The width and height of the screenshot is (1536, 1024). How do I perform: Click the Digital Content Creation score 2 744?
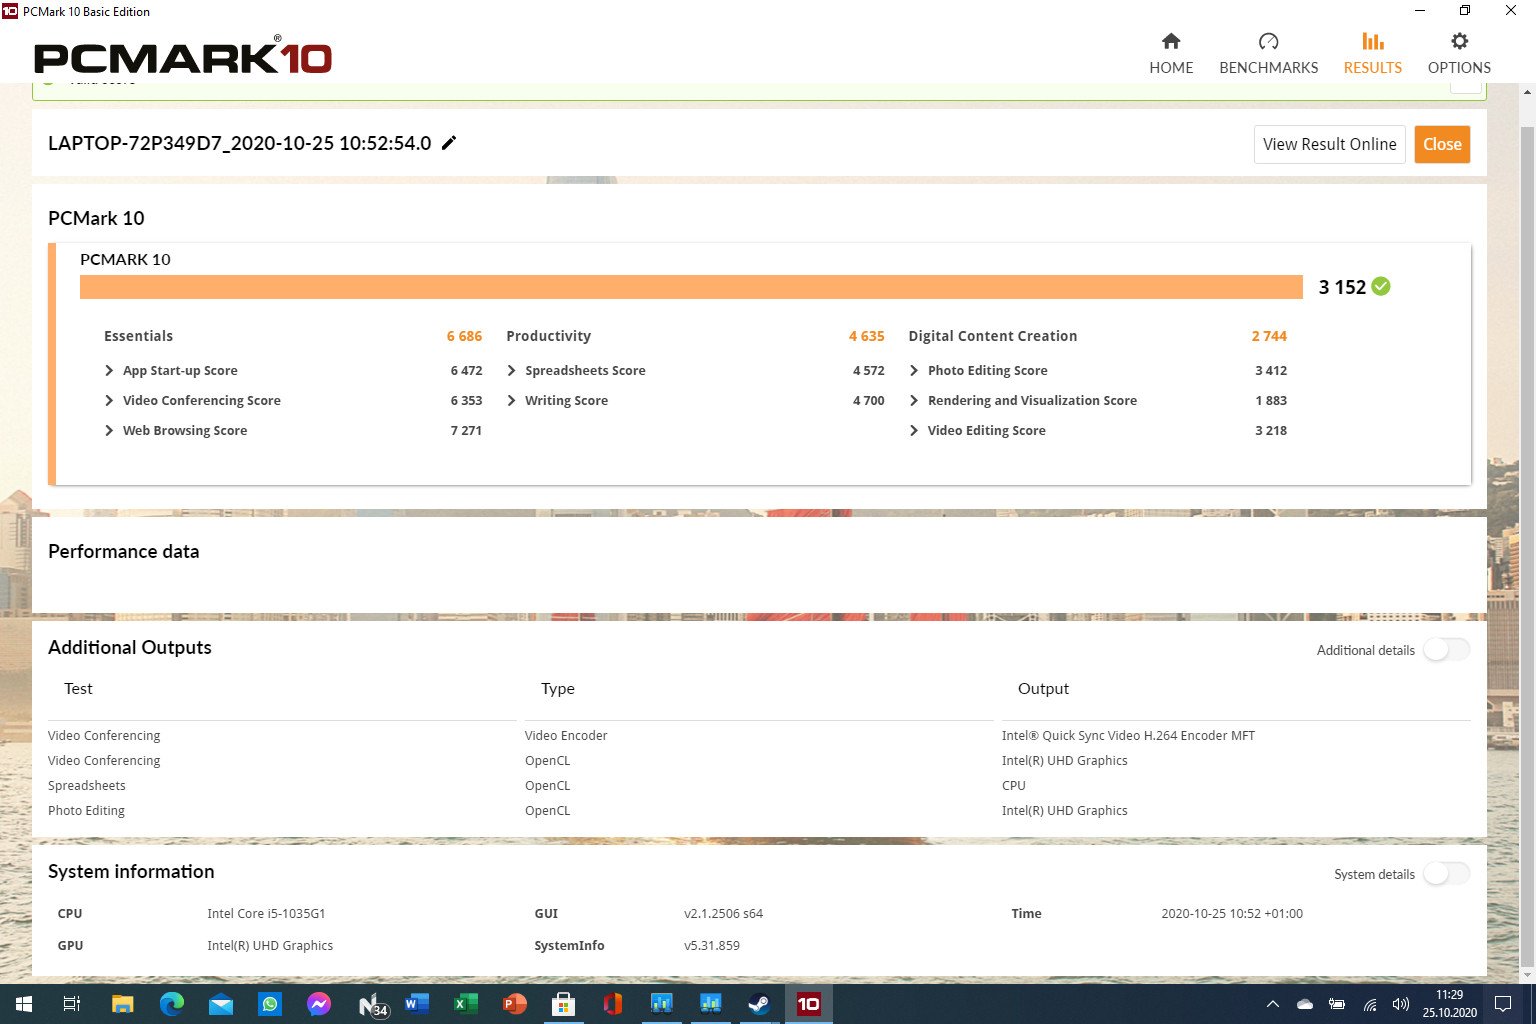(1269, 336)
